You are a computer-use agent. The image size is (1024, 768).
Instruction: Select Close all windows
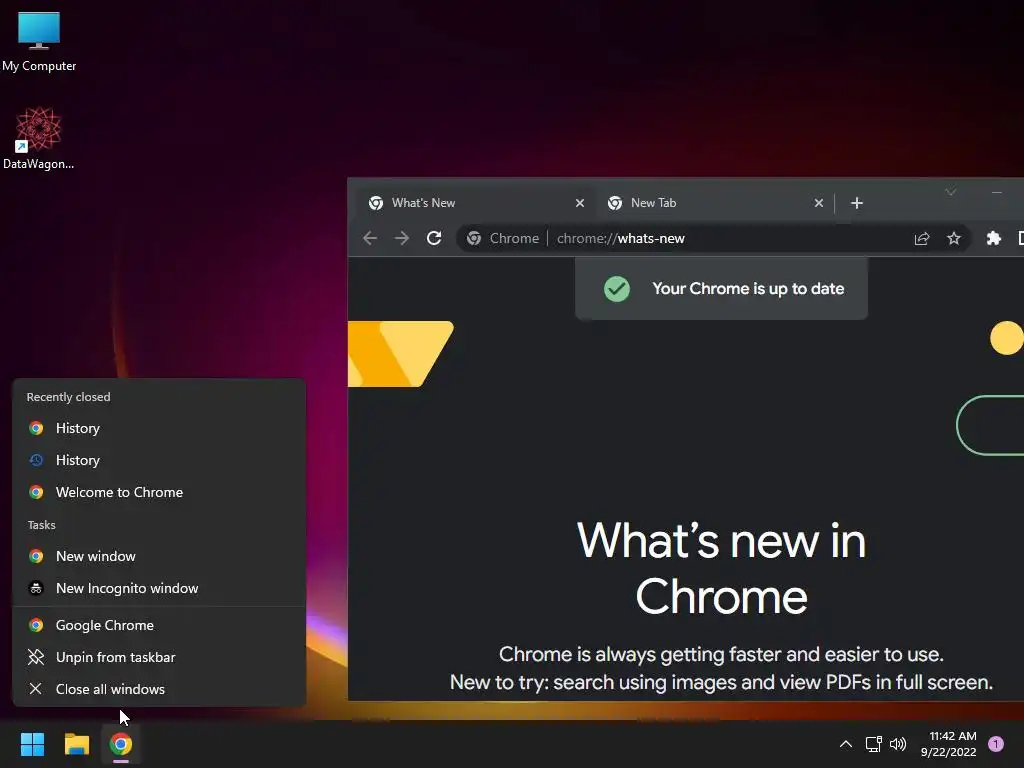click(158, 690)
